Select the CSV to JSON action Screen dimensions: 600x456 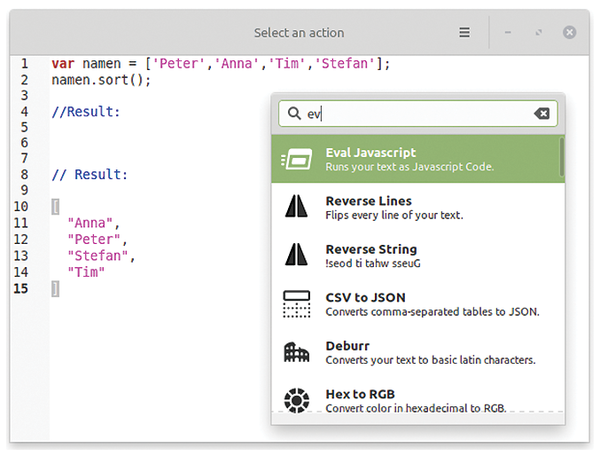(418, 303)
